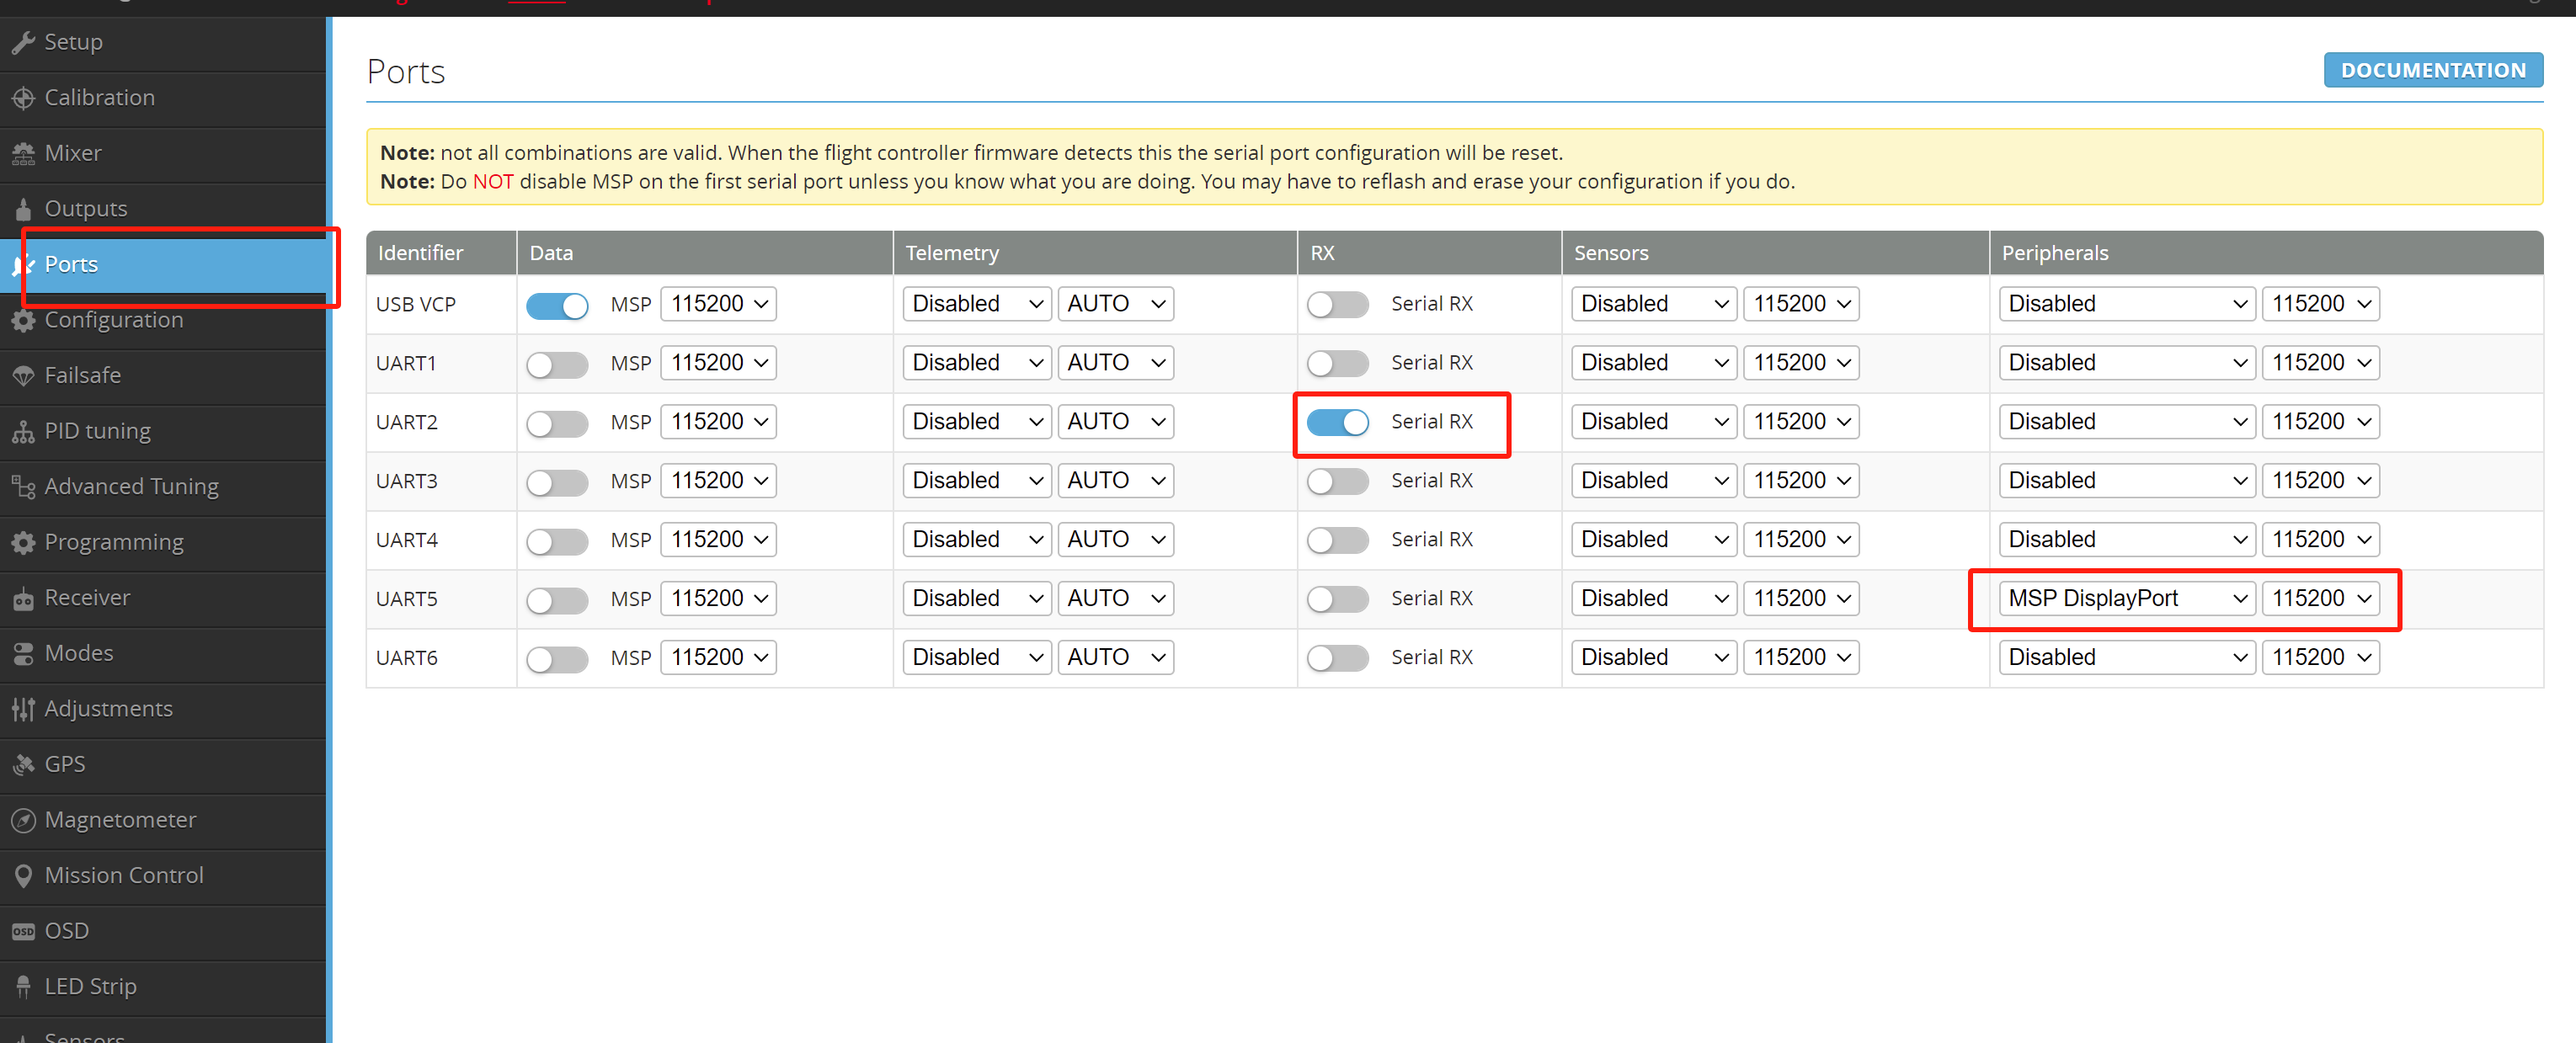Screen dimensions: 2576x1043
Task: Enable Serial RX toggle on UART4
Action: [1337, 540]
